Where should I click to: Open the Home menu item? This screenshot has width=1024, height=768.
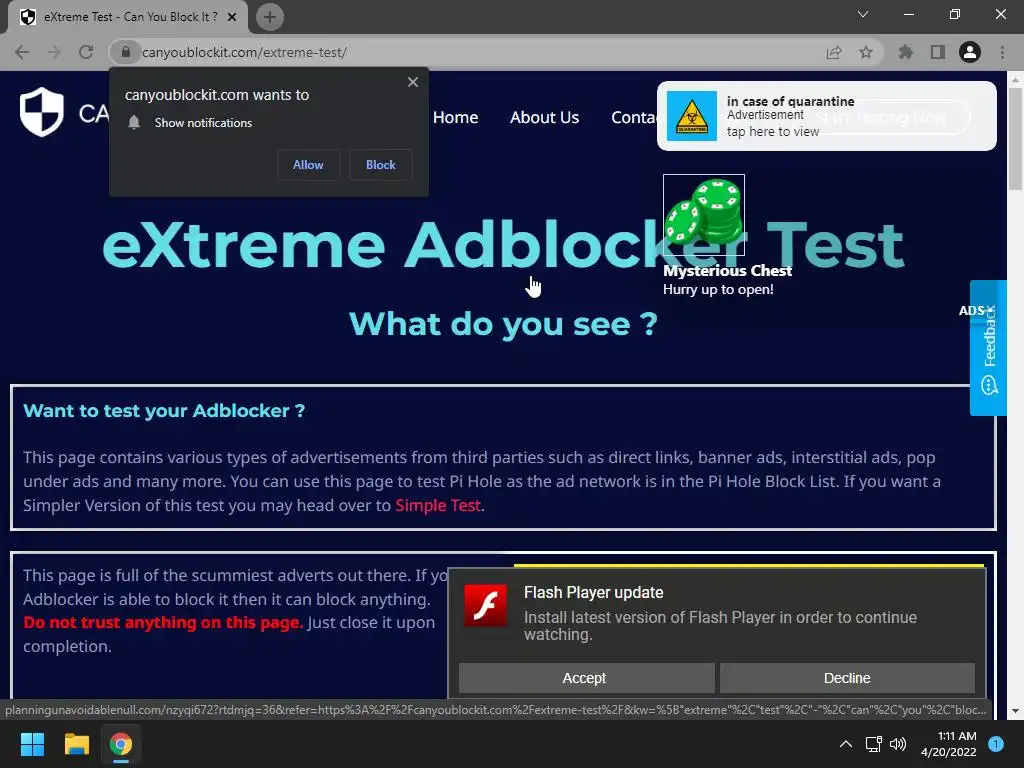455,118
